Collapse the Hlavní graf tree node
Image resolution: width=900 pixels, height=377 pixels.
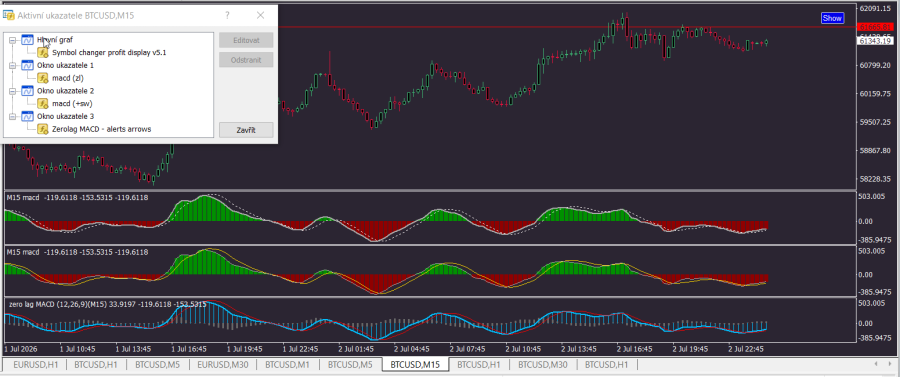[13, 40]
